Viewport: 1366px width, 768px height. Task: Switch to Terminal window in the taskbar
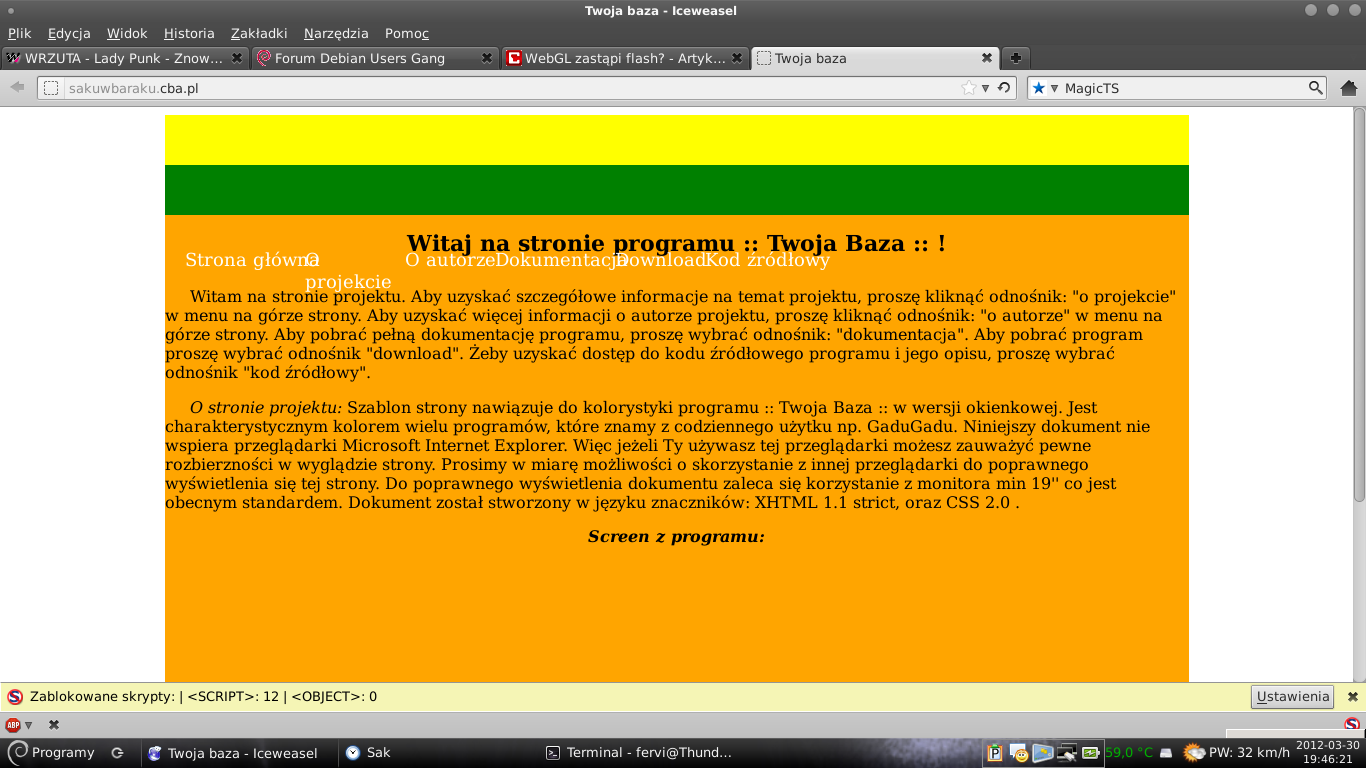(640, 753)
